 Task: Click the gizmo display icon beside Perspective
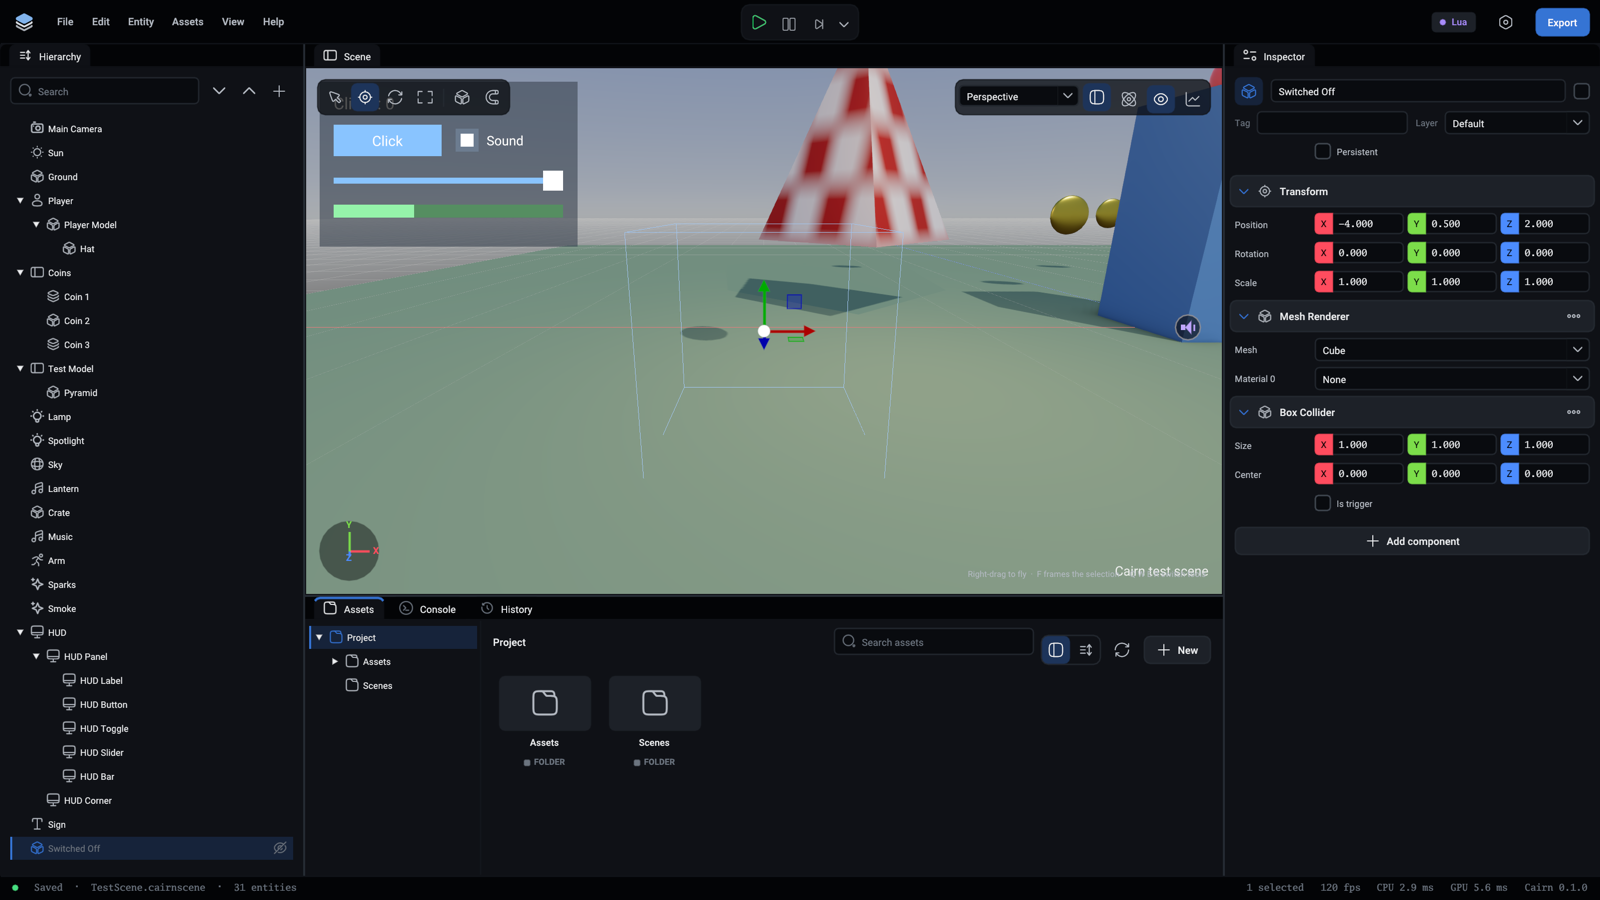[x=1129, y=98]
